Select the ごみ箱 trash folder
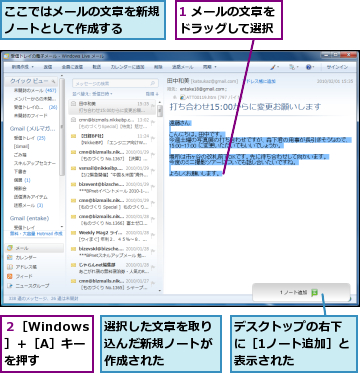Screen dimensions: 360x373 pyautogui.click(x=20, y=155)
